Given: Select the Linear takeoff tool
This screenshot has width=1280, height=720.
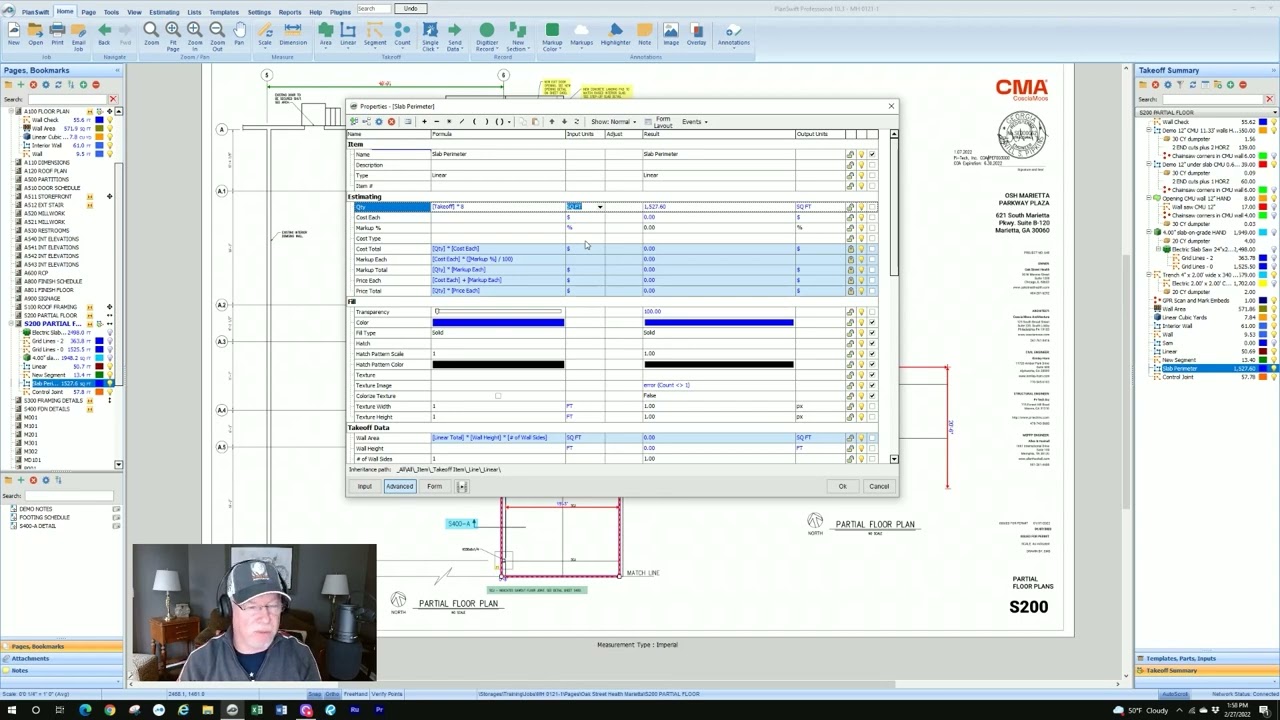Looking at the screenshot, I should point(348,34).
